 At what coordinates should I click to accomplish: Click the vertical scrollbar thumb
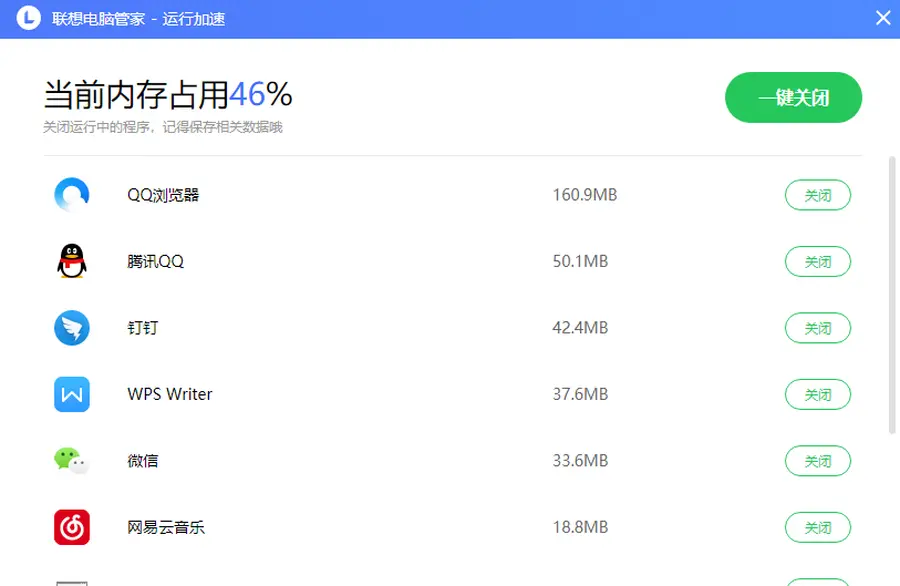click(892, 295)
